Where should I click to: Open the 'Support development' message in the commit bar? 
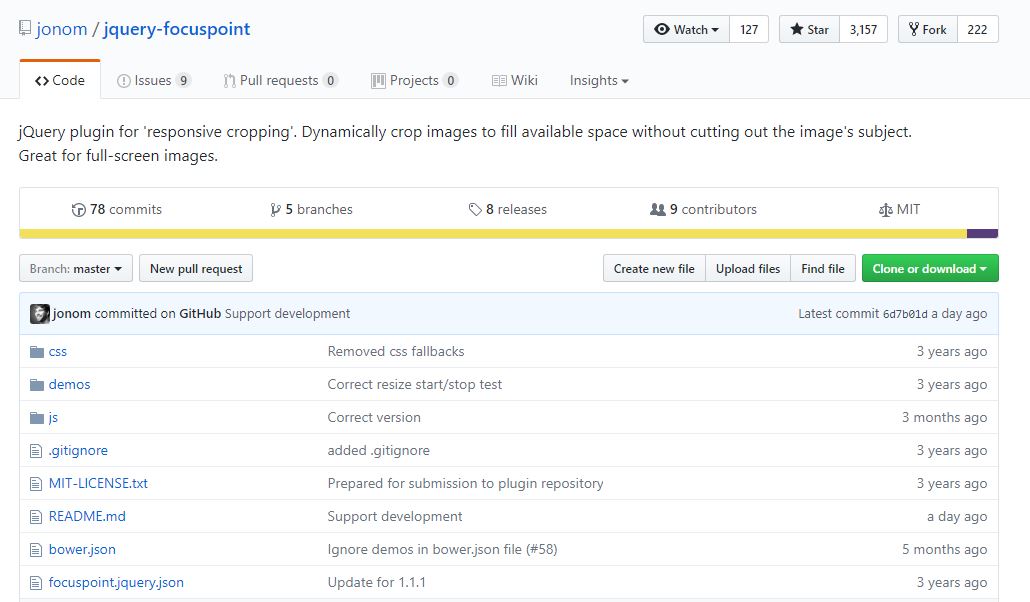coord(287,313)
